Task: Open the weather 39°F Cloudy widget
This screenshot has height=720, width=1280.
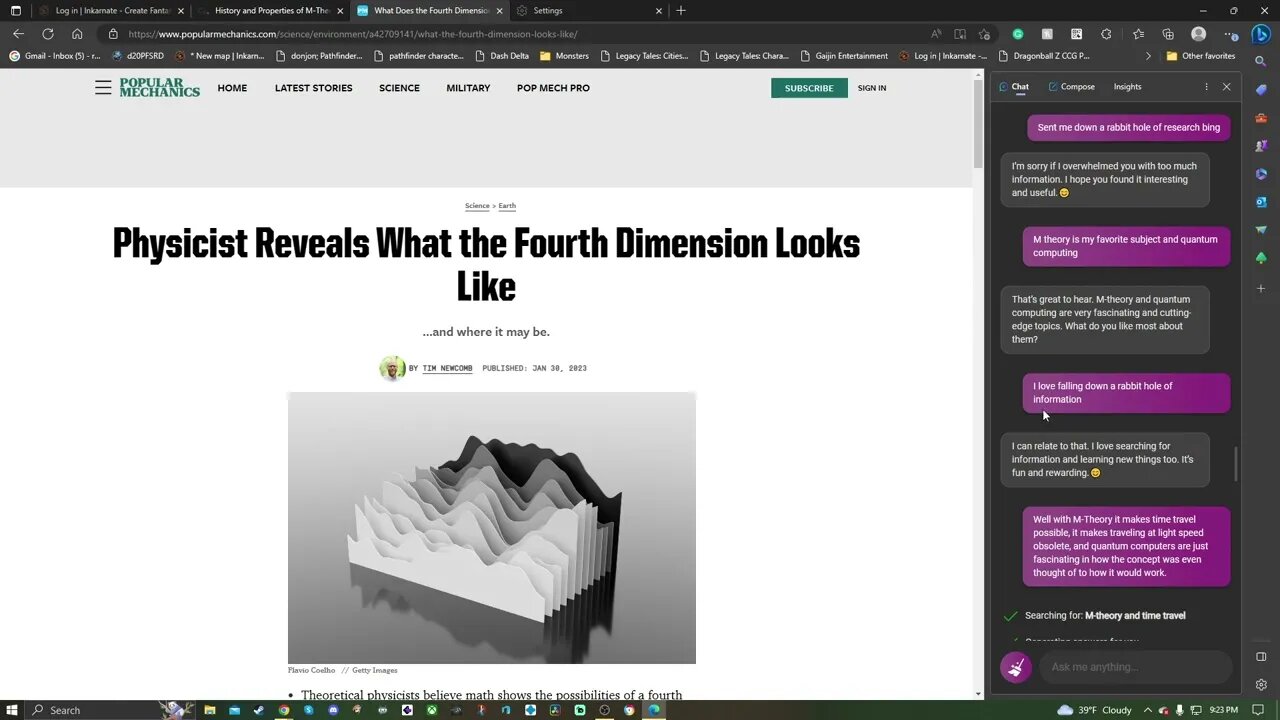Action: [x=1093, y=710]
